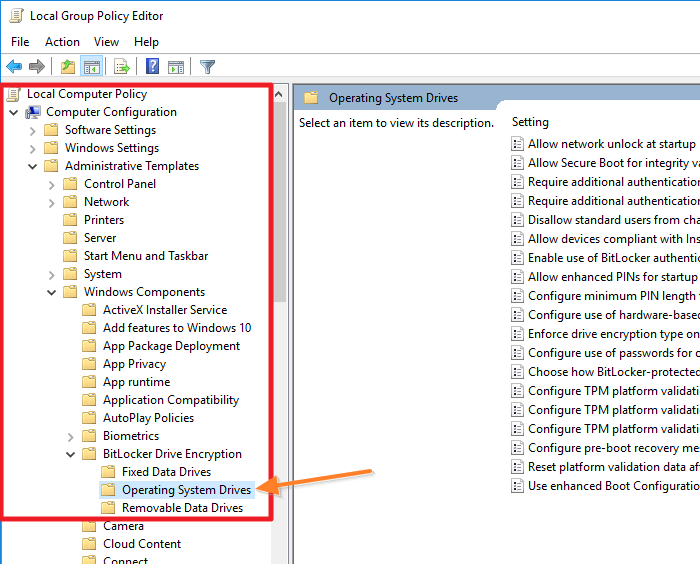Screen dimensions: 700x564
Task: Go up one level with the folder-arrow icon
Action: [x=68, y=67]
